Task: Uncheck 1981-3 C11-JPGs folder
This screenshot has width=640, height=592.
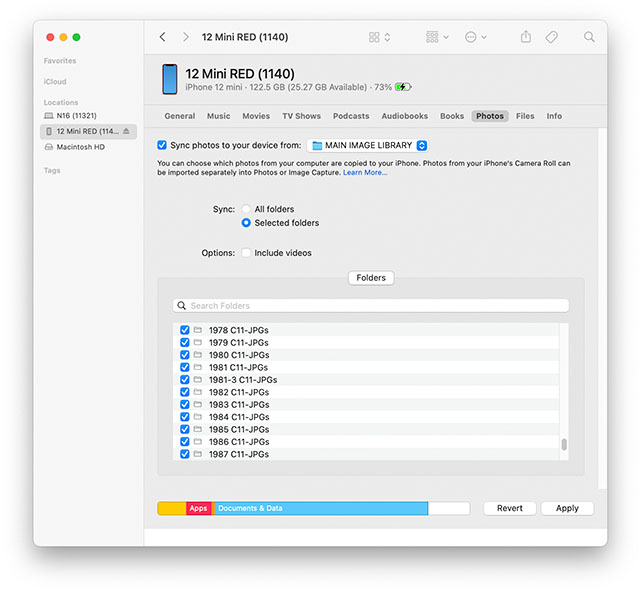Action: pos(184,379)
